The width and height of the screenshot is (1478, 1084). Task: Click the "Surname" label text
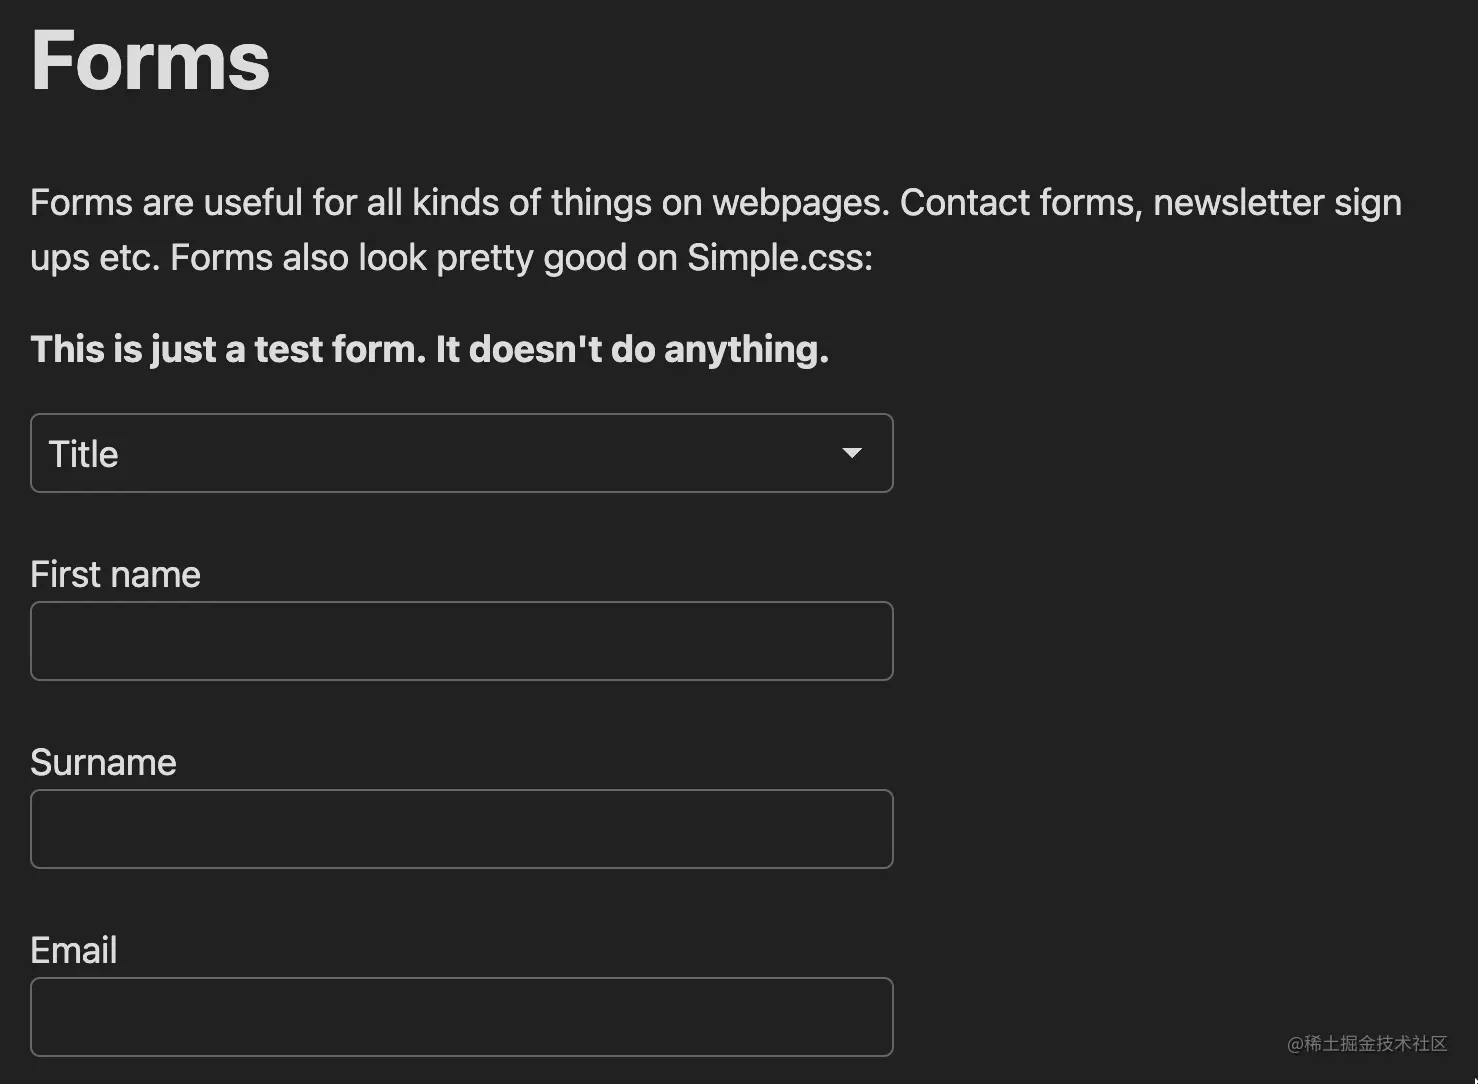103,762
